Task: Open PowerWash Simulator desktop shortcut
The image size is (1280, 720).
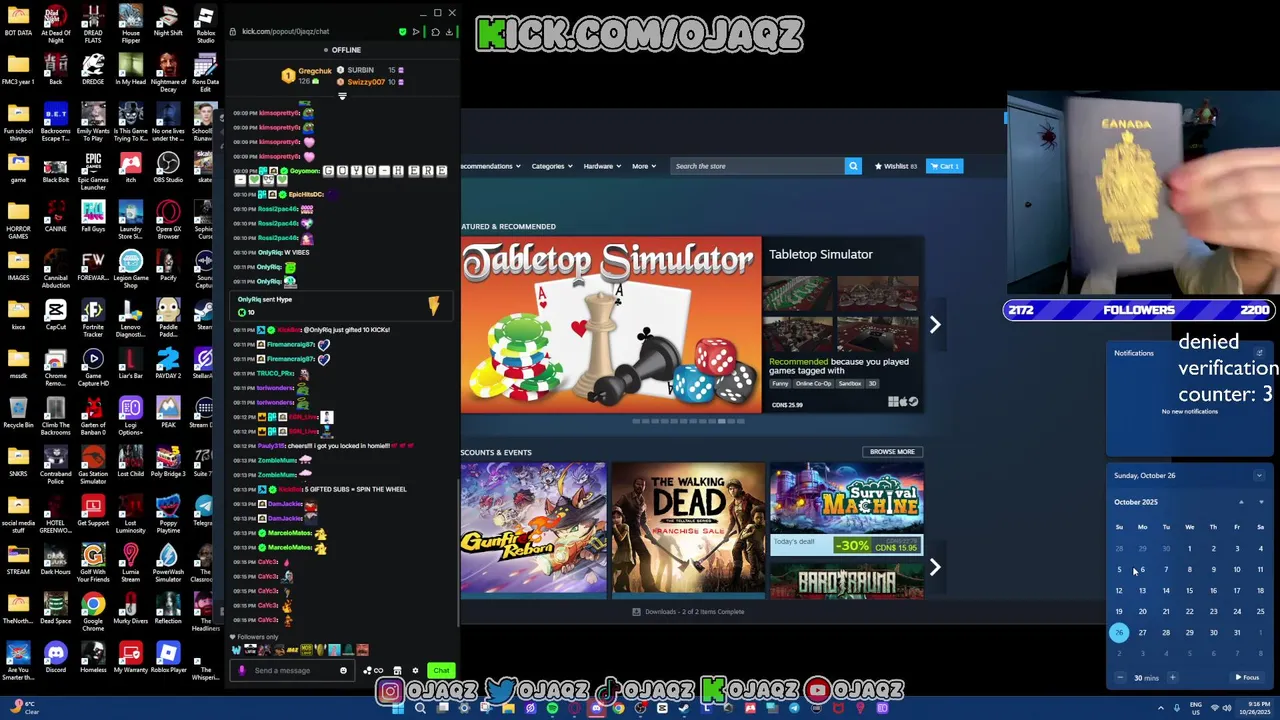Action: 168,563
